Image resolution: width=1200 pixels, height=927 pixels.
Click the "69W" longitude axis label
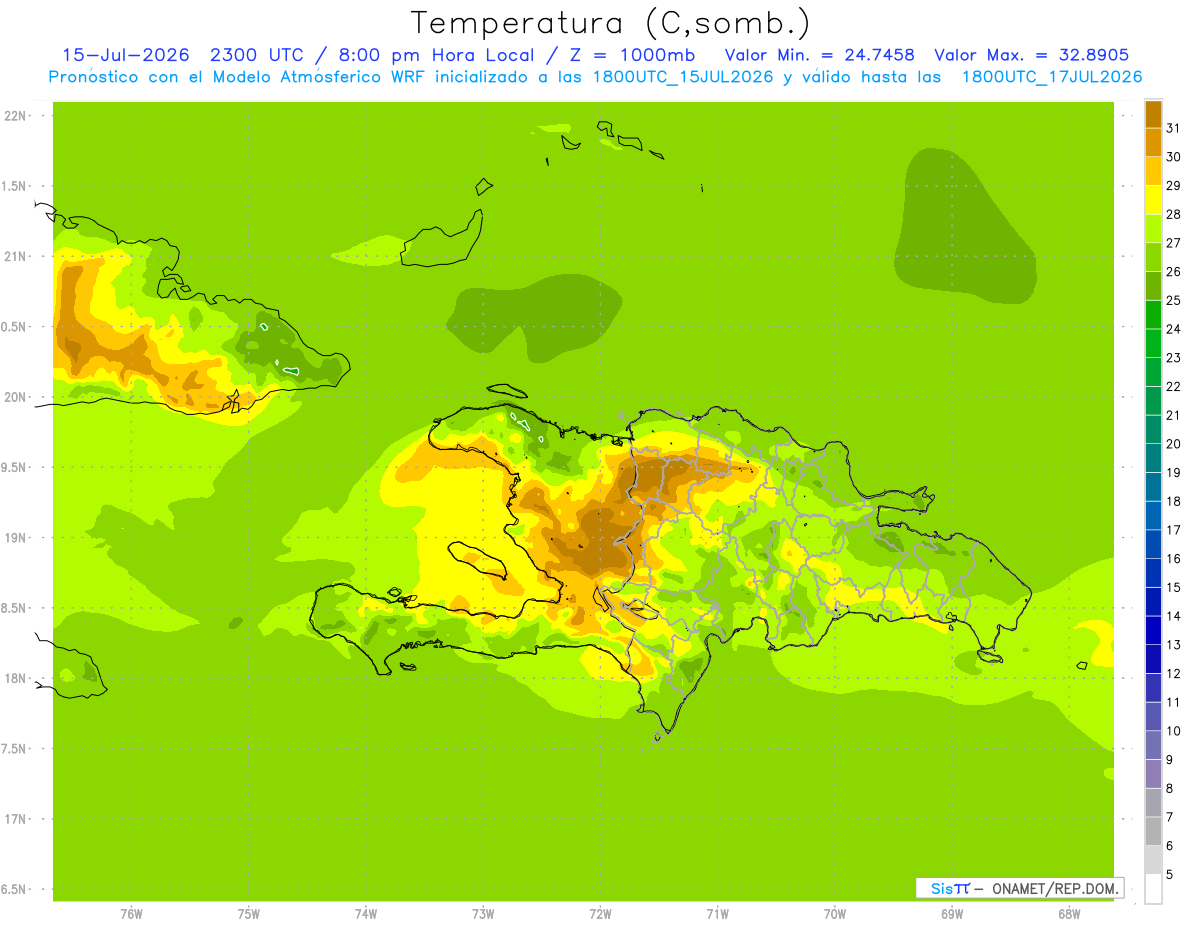[952, 913]
